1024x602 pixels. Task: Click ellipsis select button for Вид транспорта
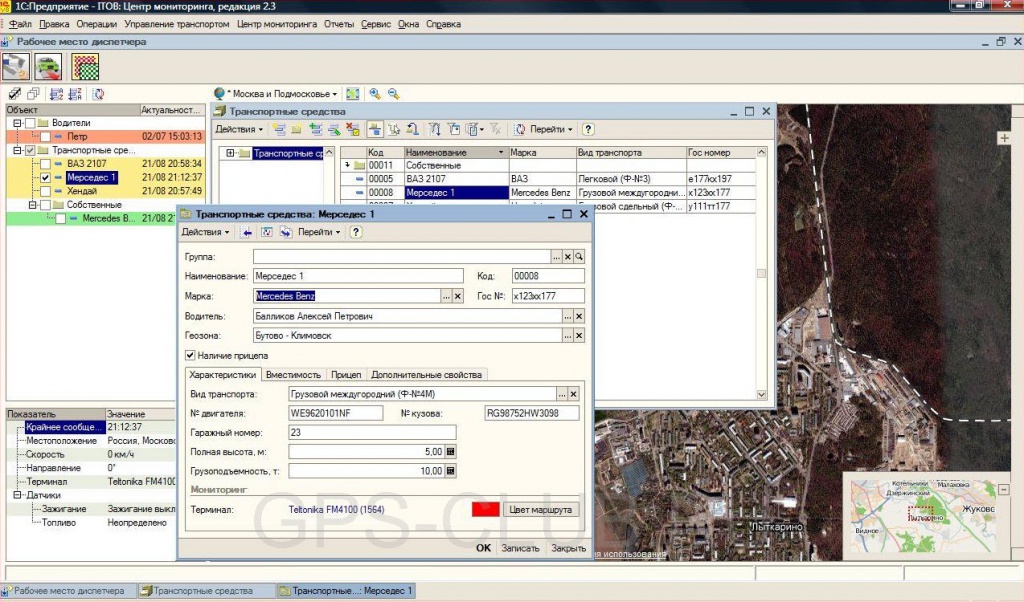(x=562, y=394)
